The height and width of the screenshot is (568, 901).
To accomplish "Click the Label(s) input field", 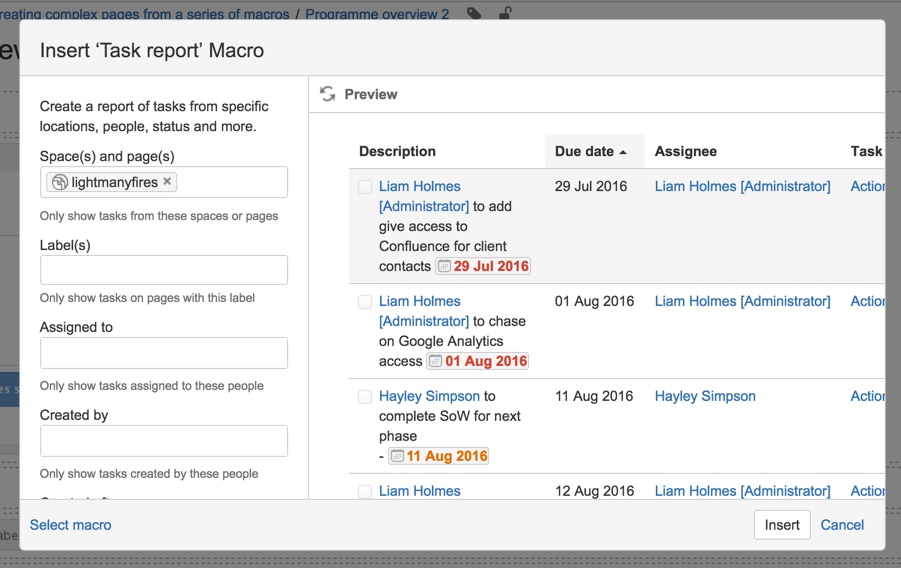I will click(x=164, y=270).
